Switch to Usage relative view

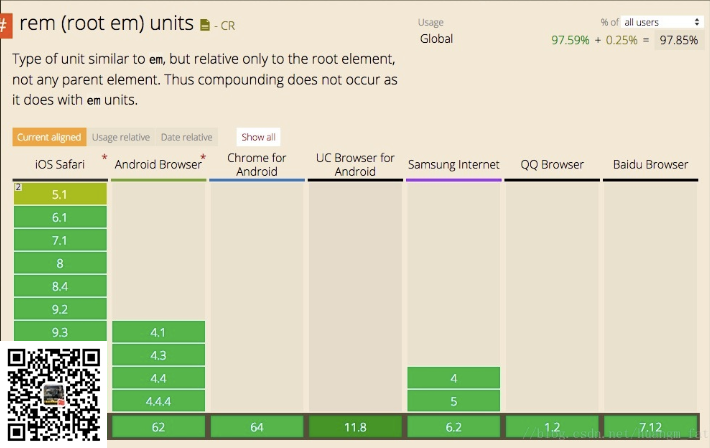tap(121, 137)
